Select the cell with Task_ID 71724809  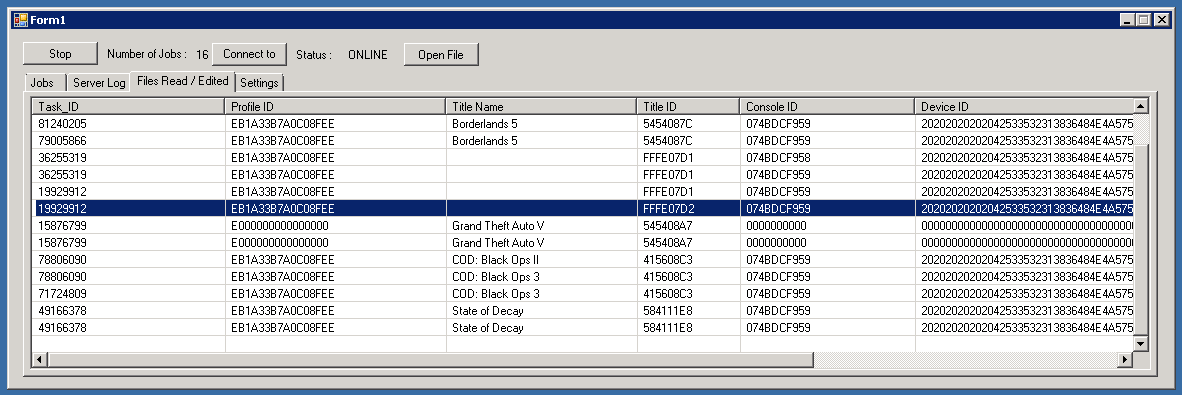coord(129,293)
